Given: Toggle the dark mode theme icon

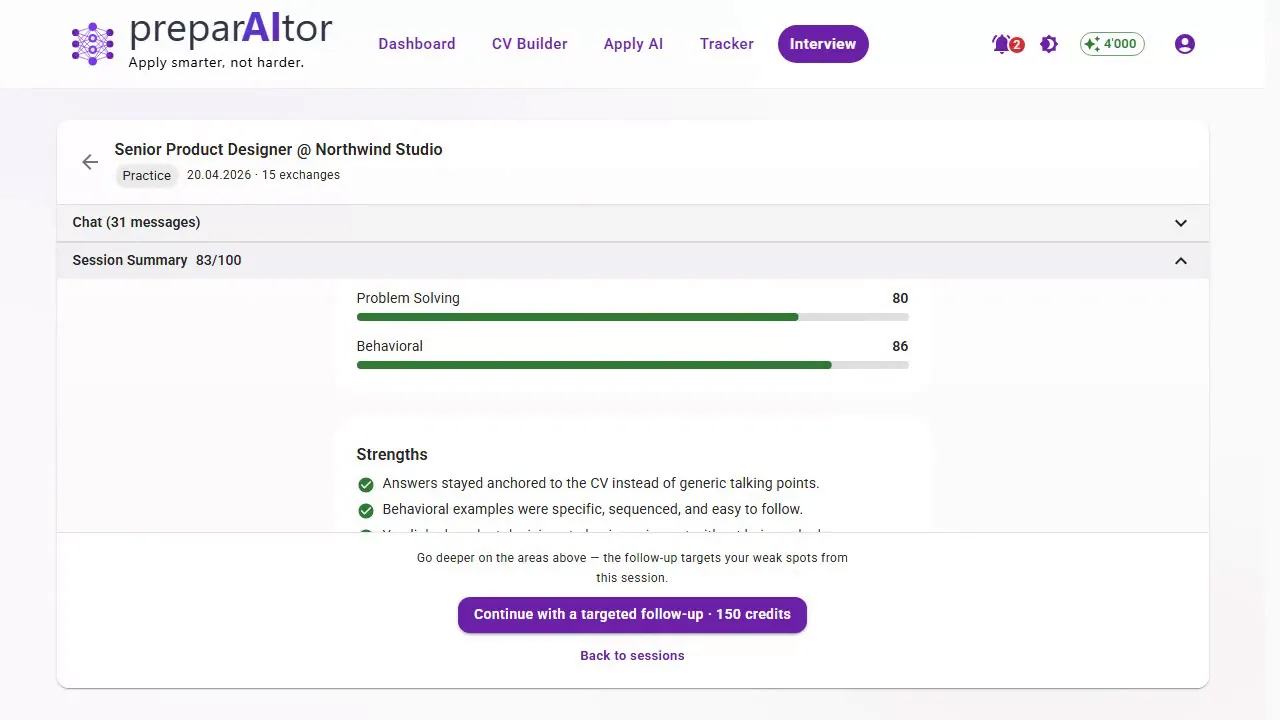Looking at the screenshot, I should click(1049, 44).
